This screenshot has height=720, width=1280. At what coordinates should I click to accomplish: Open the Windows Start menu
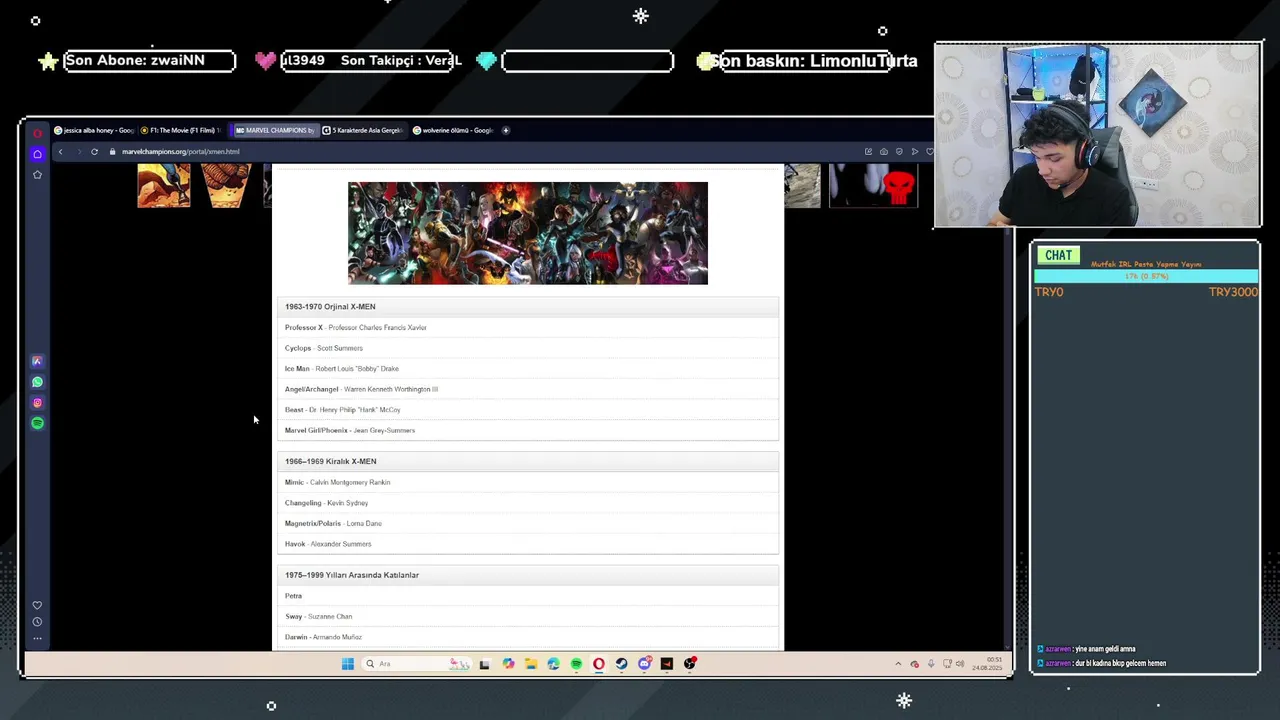[x=347, y=664]
